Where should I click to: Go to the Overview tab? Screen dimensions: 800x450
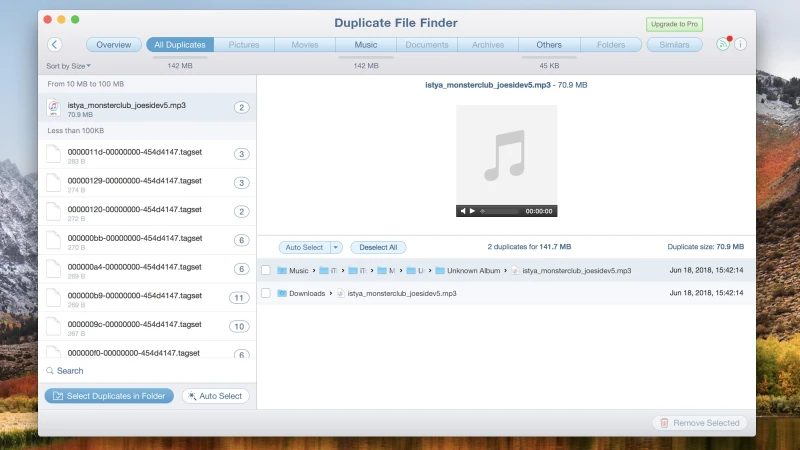coord(114,44)
